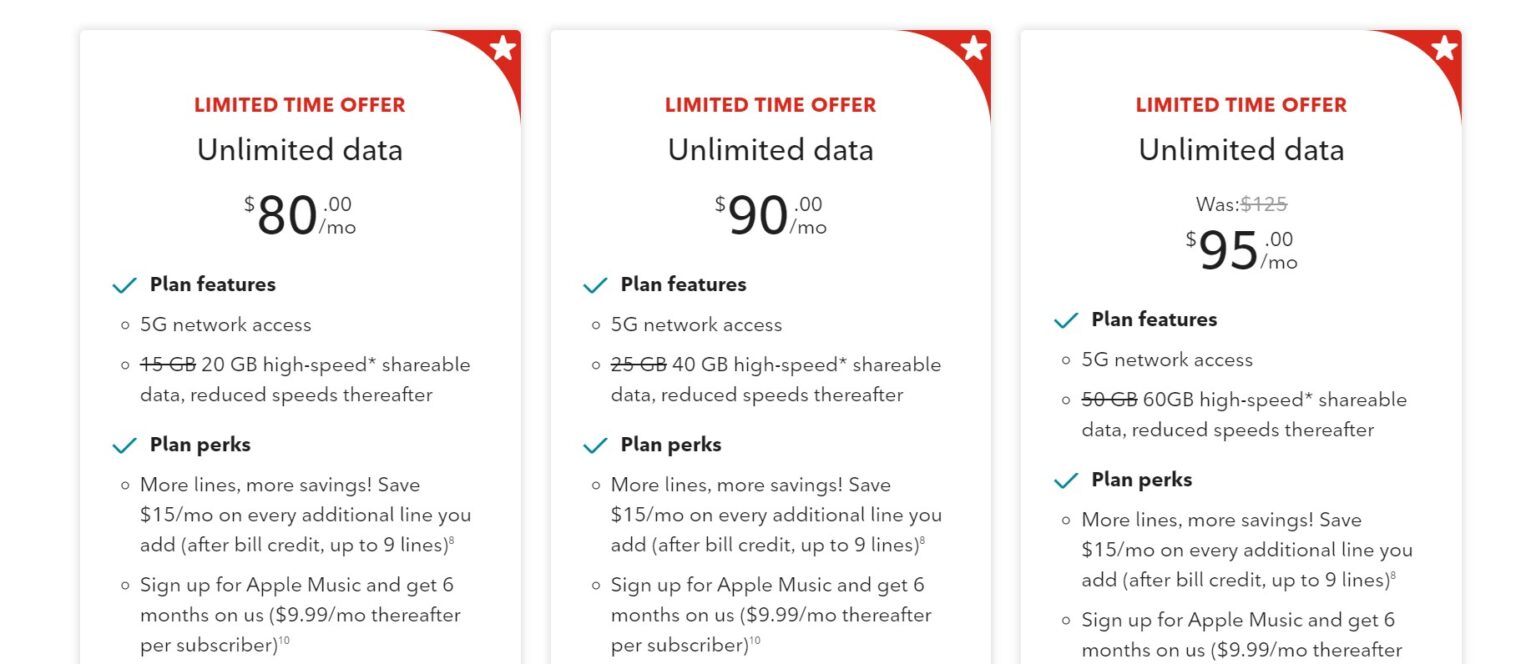The image size is (1536, 664).
Task: Open footnote 10 in the $80 plan
Action: (283, 641)
